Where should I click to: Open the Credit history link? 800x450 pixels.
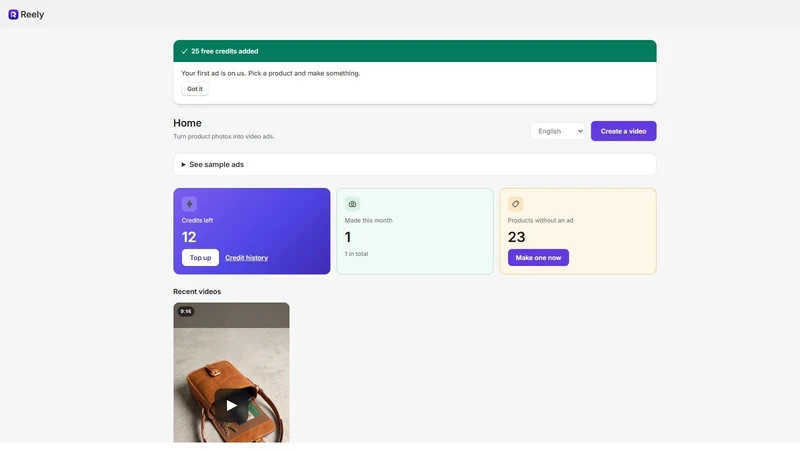[x=246, y=258]
